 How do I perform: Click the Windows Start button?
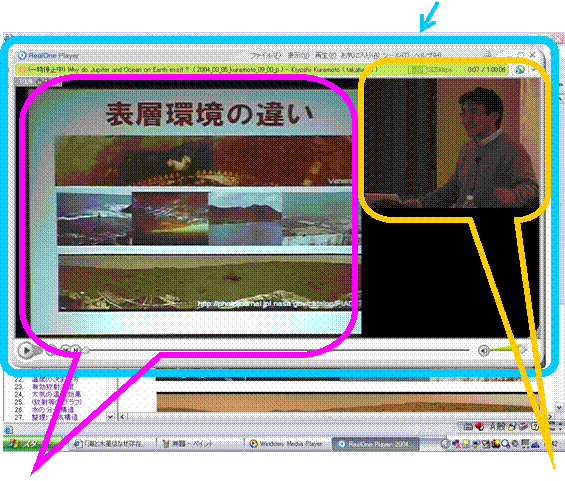click(32, 444)
